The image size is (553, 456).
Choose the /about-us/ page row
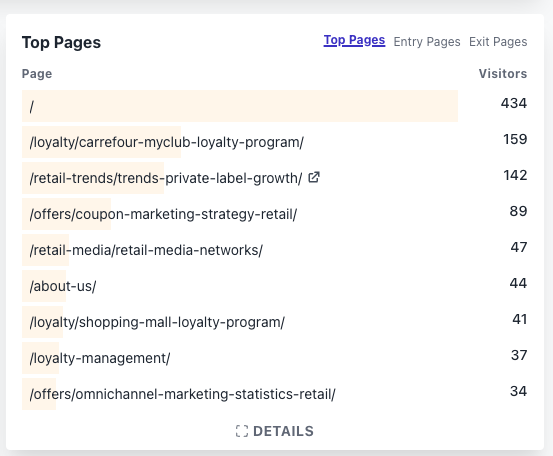(x=63, y=286)
